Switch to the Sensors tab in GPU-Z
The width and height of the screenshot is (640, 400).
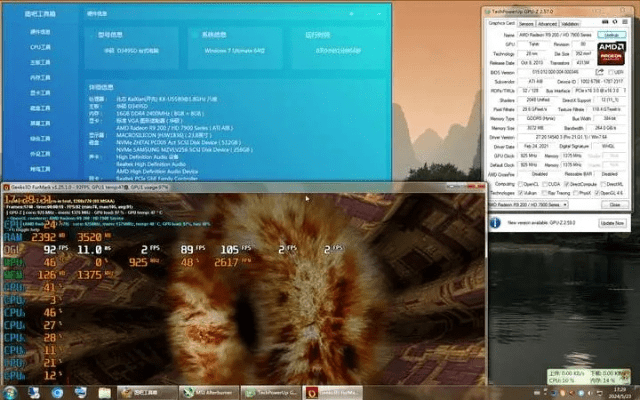(x=525, y=22)
